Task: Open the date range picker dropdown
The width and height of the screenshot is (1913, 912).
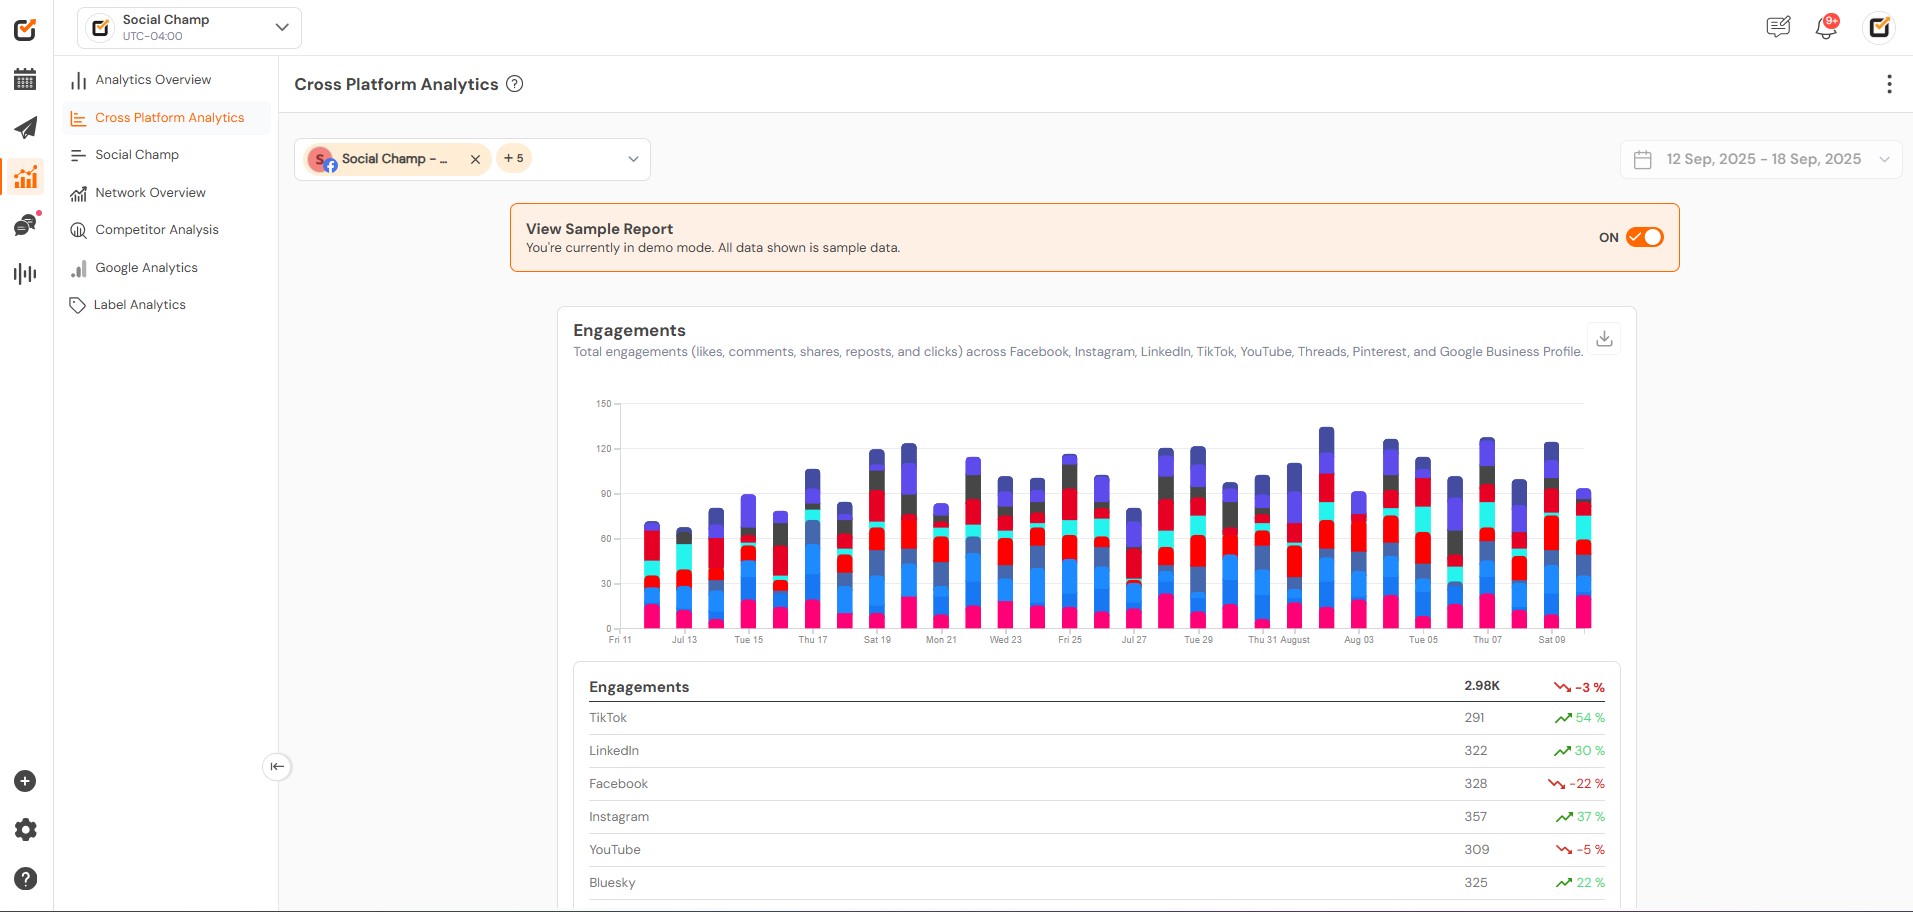Action: [1761, 159]
